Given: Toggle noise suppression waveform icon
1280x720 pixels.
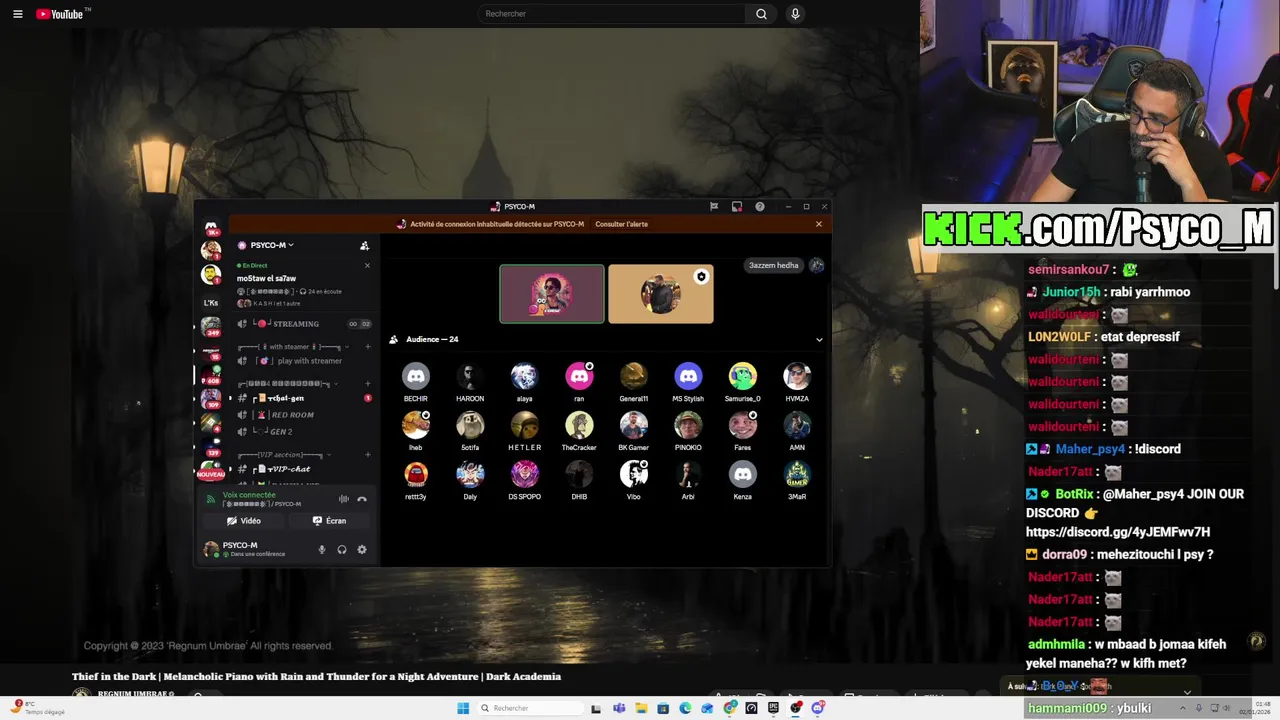Looking at the screenshot, I should click(x=343, y=499).
